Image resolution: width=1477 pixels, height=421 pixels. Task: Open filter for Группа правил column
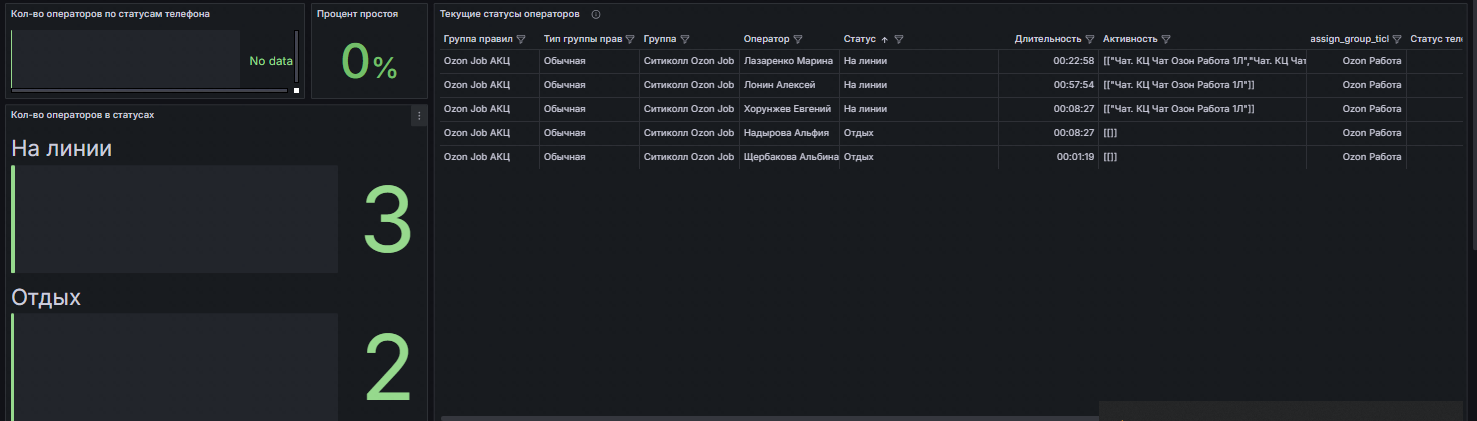point(520,39)
